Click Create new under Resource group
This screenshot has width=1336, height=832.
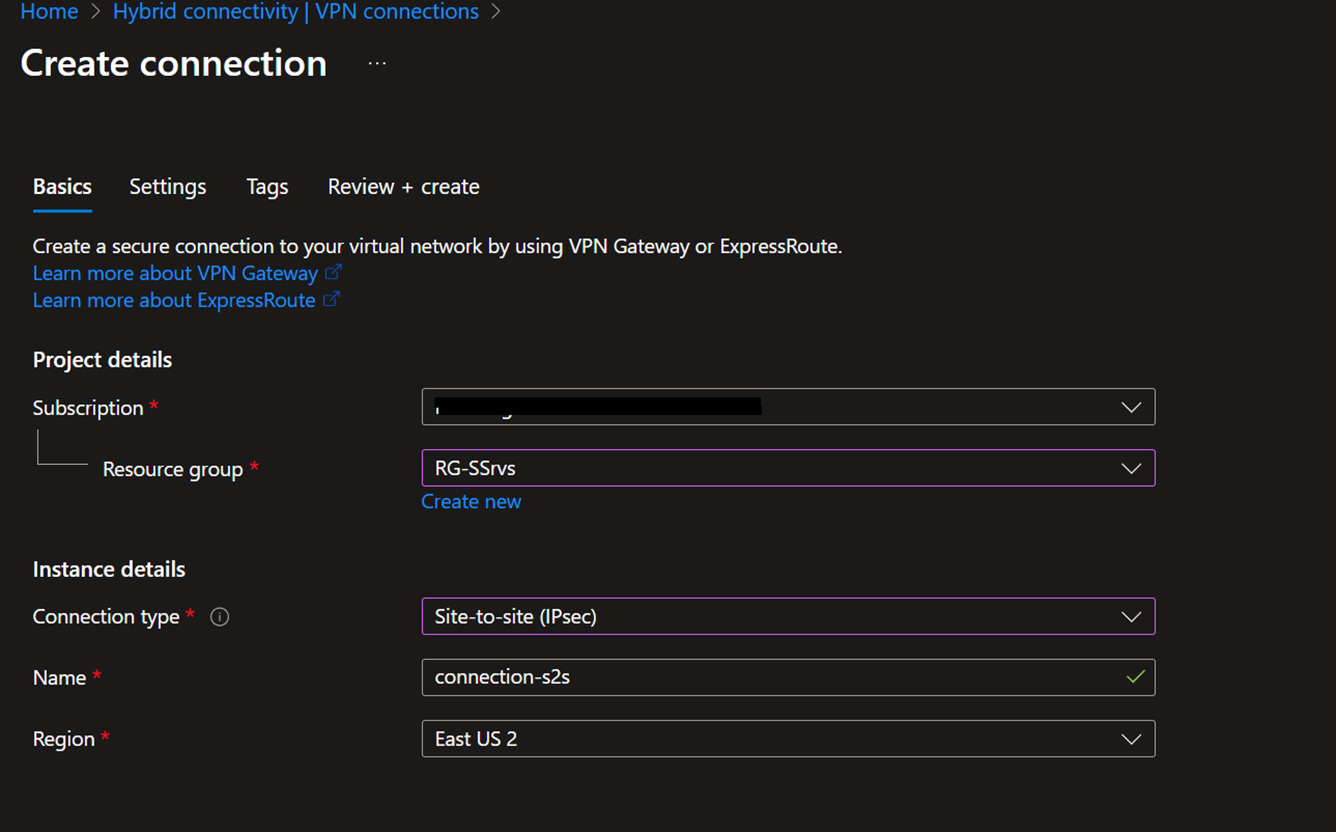[x=471, y=501]
